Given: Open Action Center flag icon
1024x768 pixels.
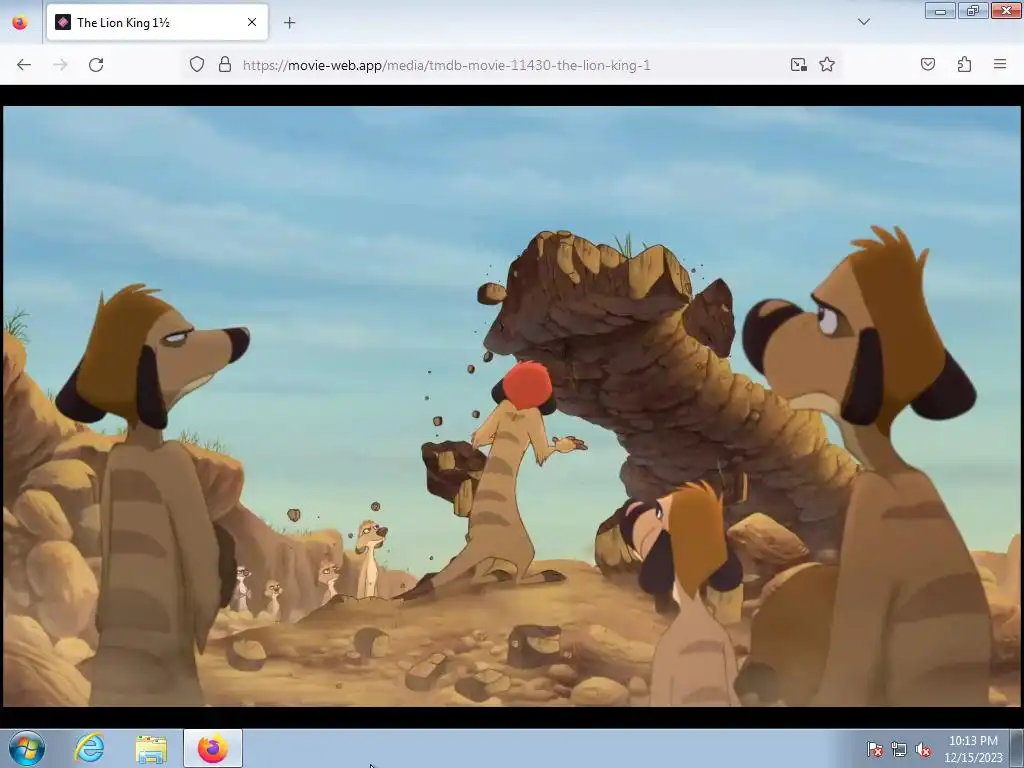Looking at the screenshot, I should tap(874, 749).
